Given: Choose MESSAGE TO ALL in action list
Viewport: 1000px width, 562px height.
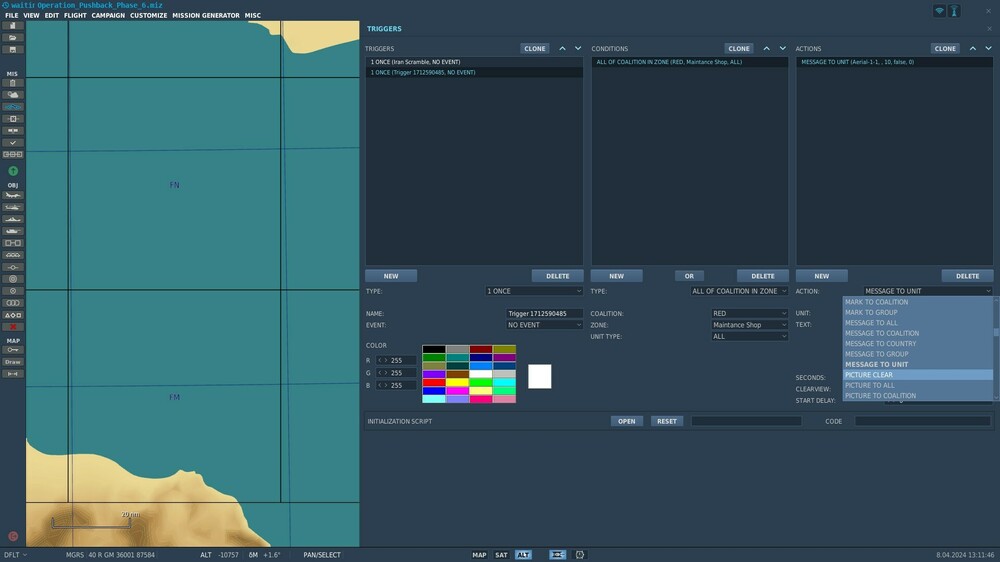Looking at the screenshot, I should (918, 323).
